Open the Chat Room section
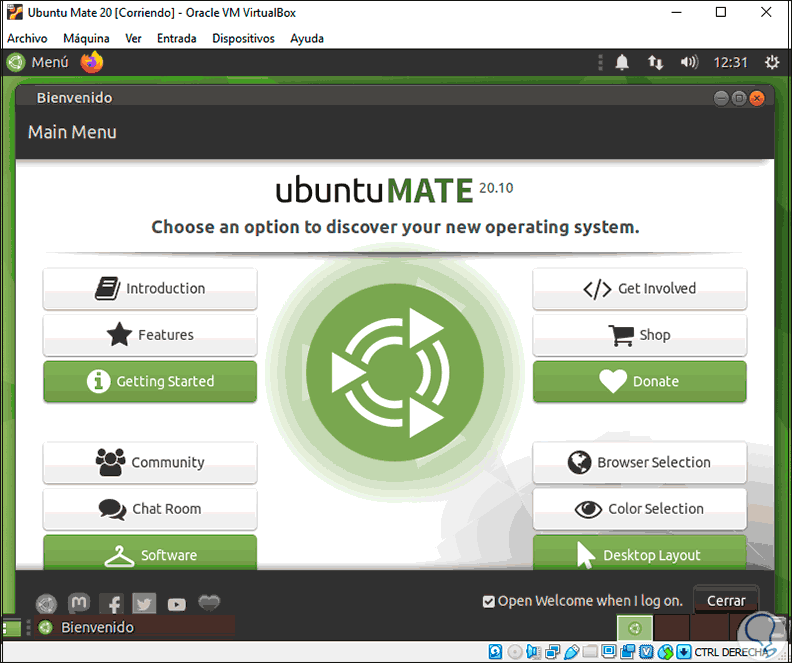792x663 pixels. click(150, 509)
